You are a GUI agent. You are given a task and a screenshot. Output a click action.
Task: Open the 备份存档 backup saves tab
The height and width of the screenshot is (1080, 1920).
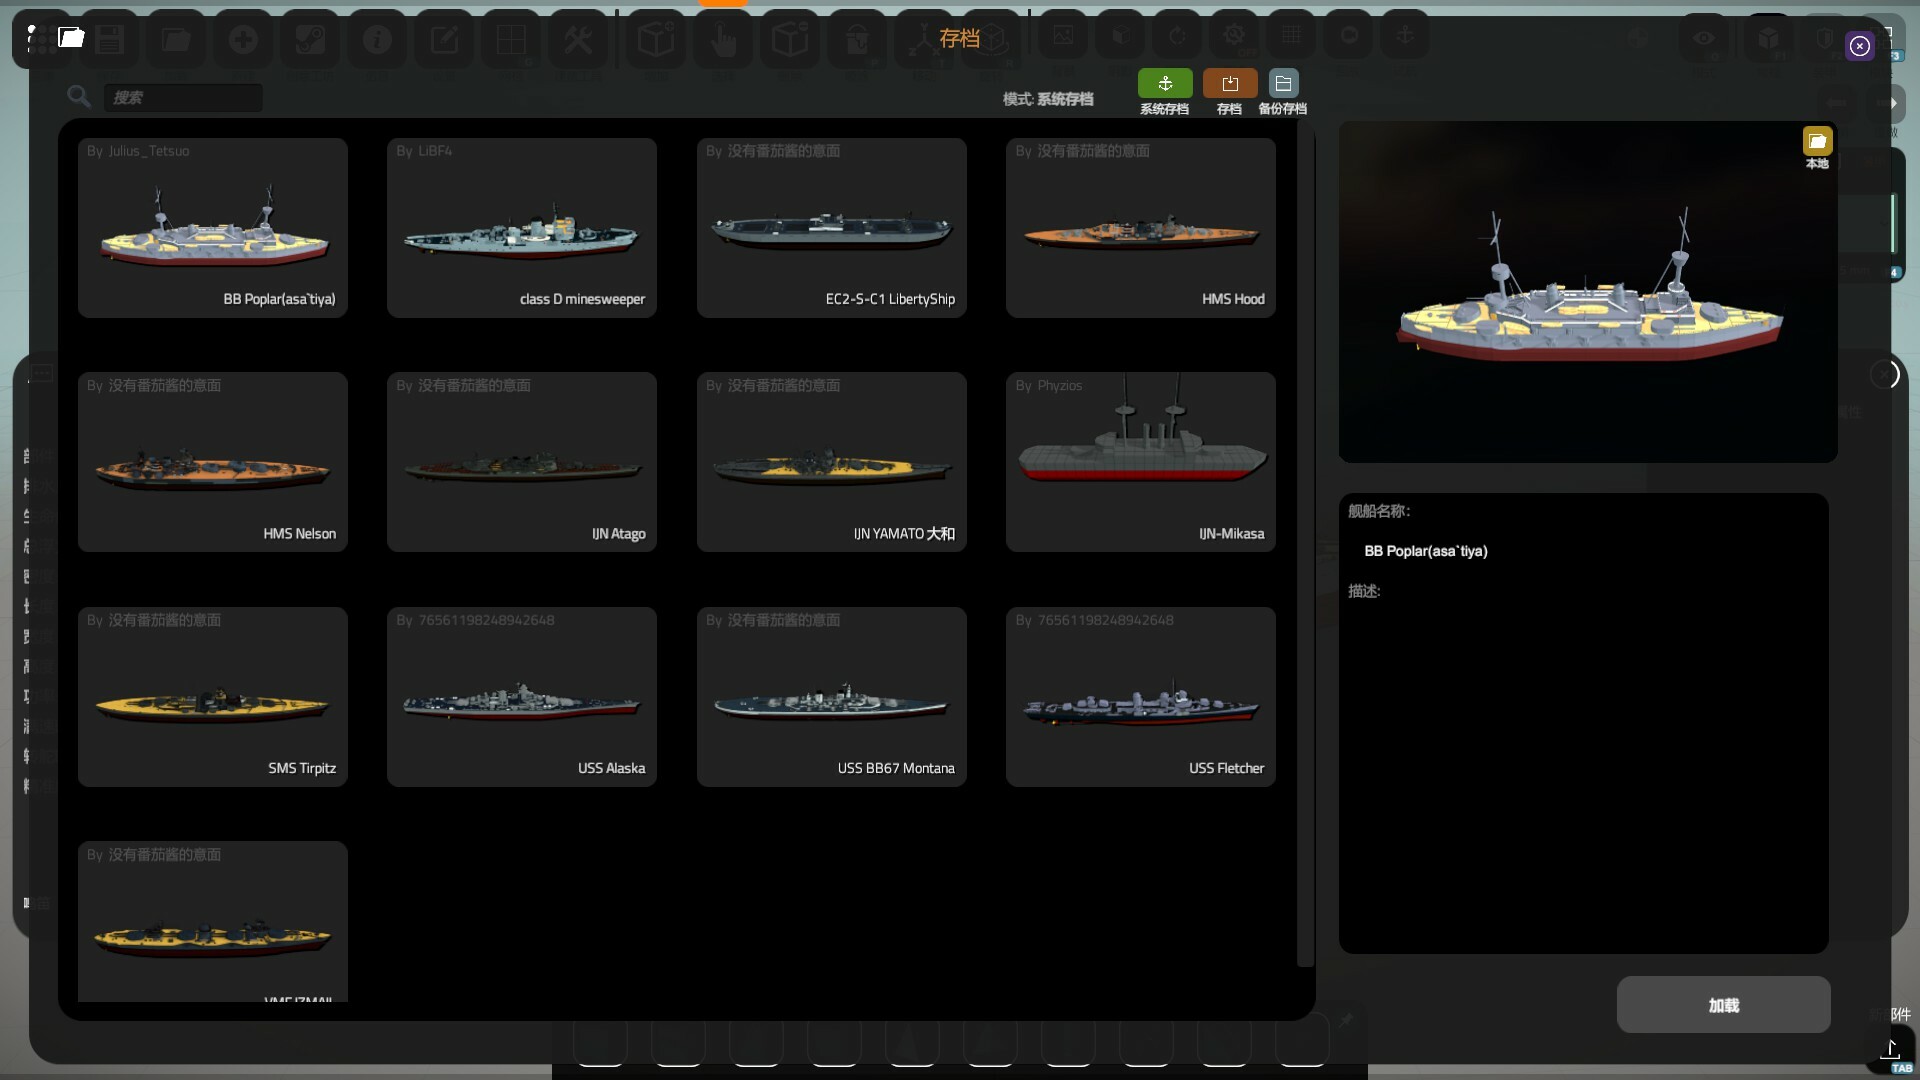(1283, 84)
